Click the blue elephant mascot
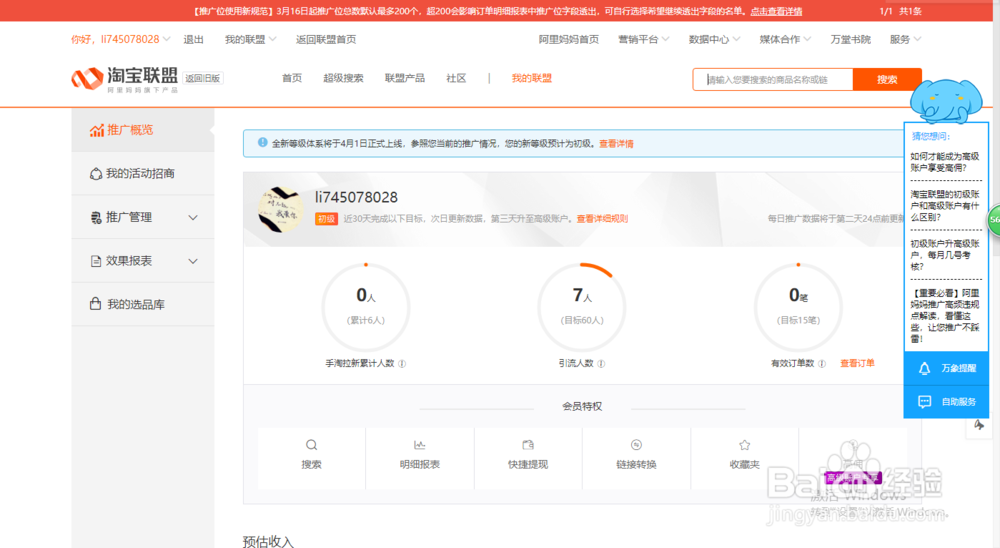 click(946, 101)
